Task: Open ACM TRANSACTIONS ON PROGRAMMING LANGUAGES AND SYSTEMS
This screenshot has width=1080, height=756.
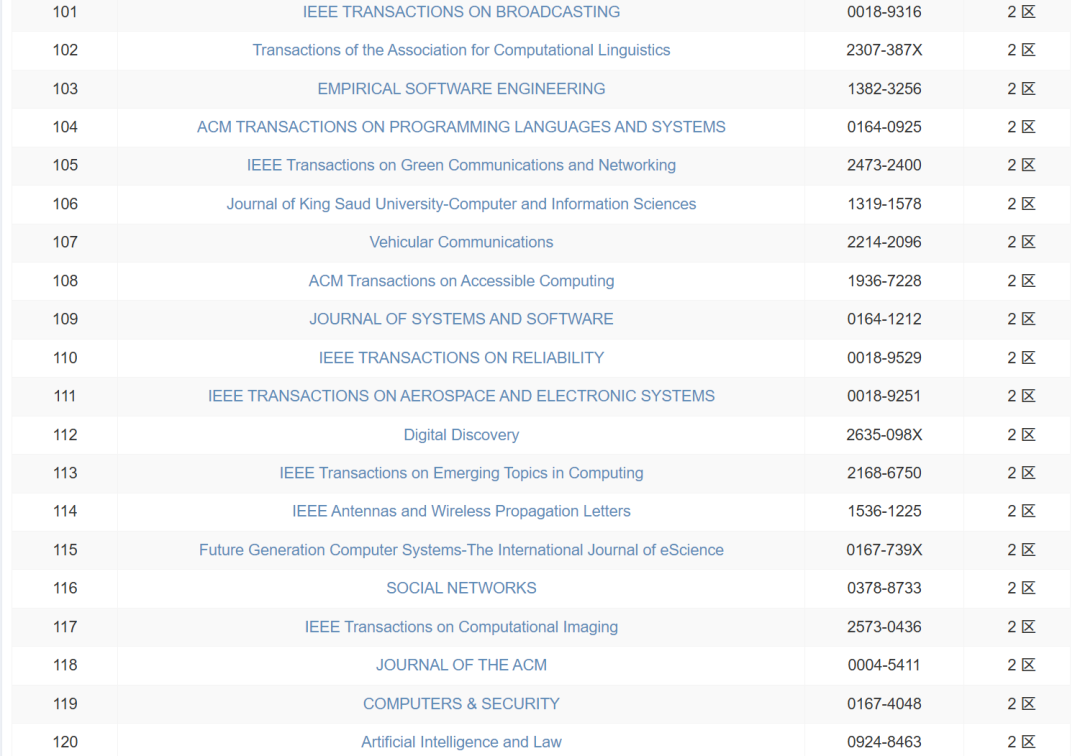Action: tap(461, 127)
